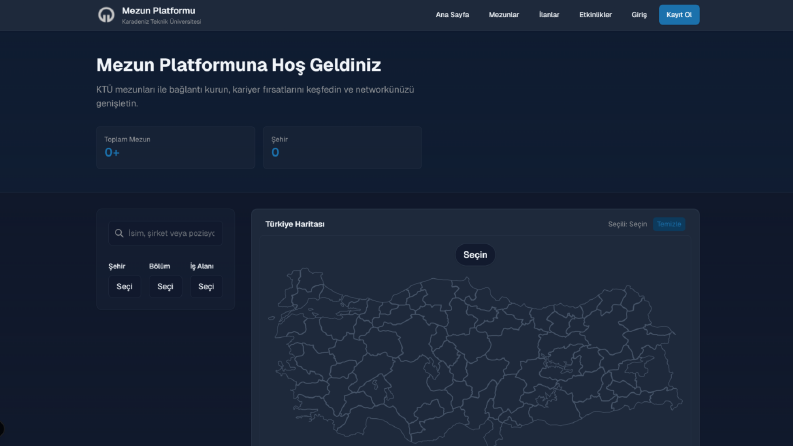The width and height of the screenshot is (793, 446).
Task: Click the Temizle button on the map
Action: pos(669,224)
